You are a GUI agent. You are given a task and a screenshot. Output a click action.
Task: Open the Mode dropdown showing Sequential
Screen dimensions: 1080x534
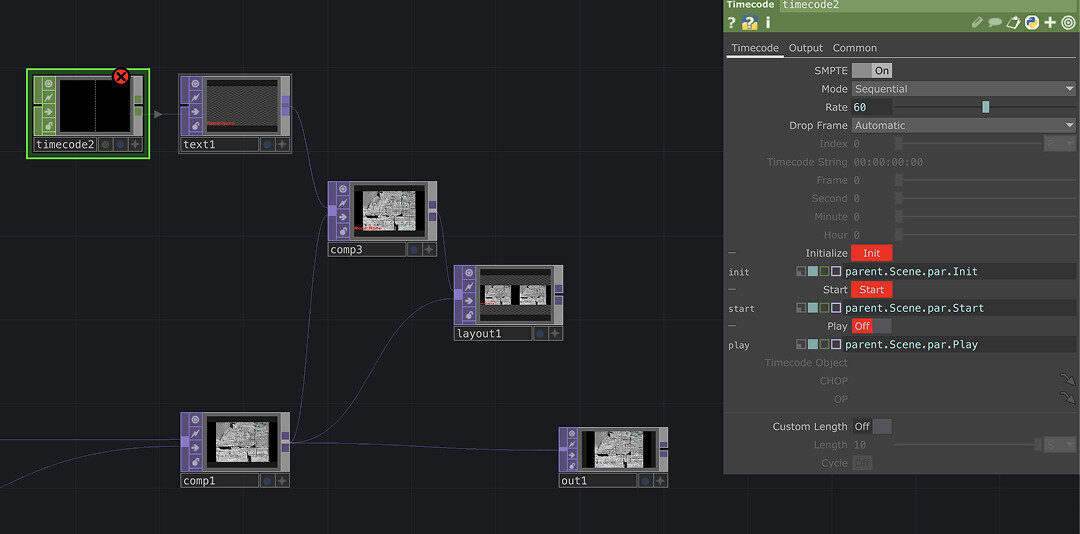pos(964,89)
